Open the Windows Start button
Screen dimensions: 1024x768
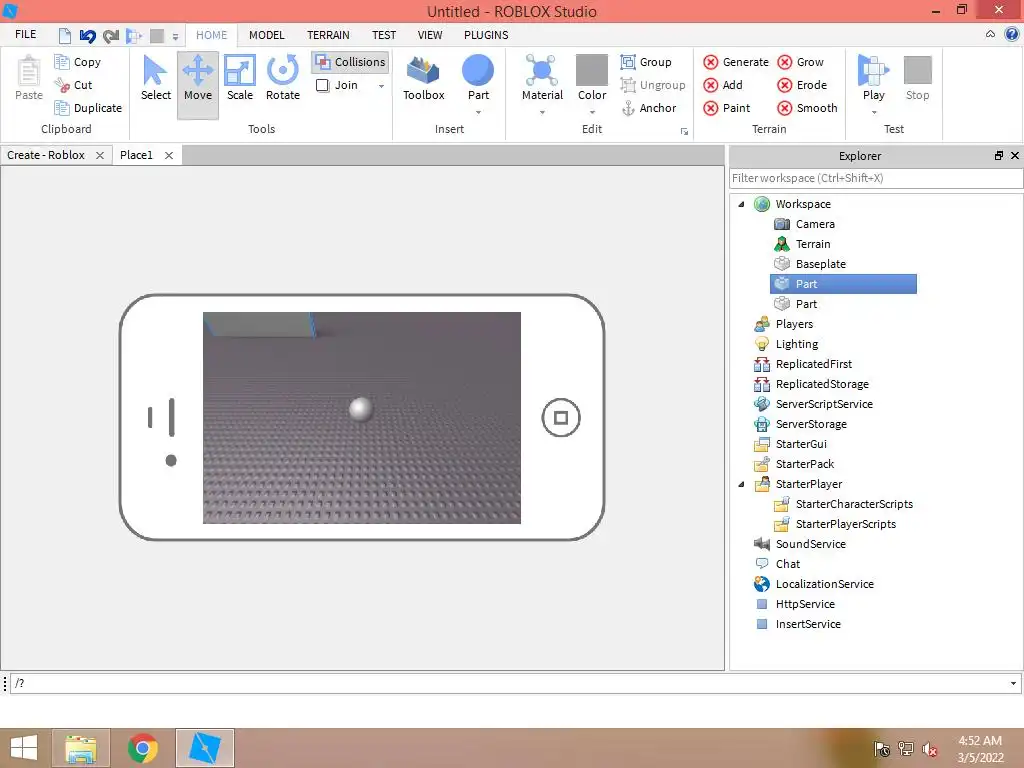(x=24, y=748)
